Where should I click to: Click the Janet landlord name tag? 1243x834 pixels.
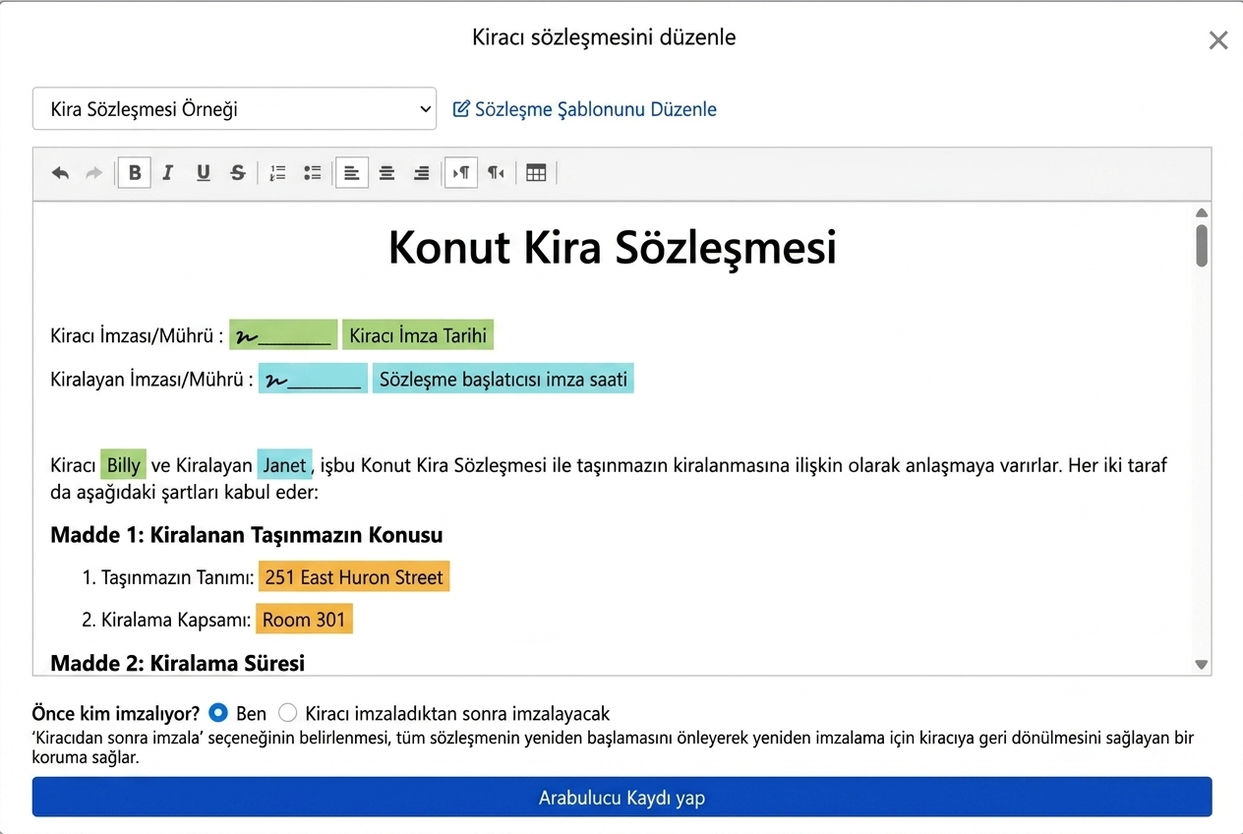pyautogui.click(x=285, y=465)
